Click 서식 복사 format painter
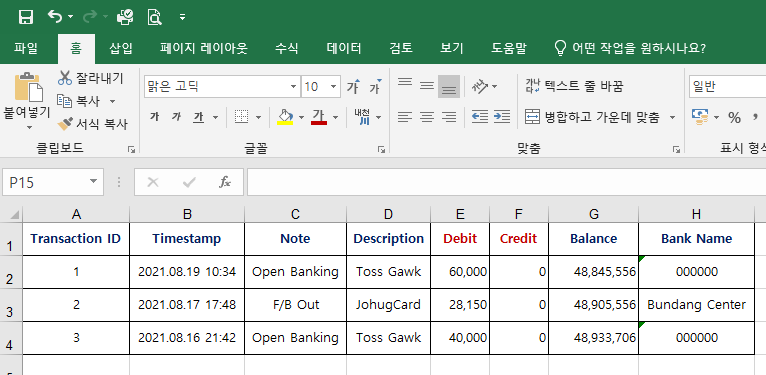This screenshot has height=375, width=766. click(x=93, y=124)
